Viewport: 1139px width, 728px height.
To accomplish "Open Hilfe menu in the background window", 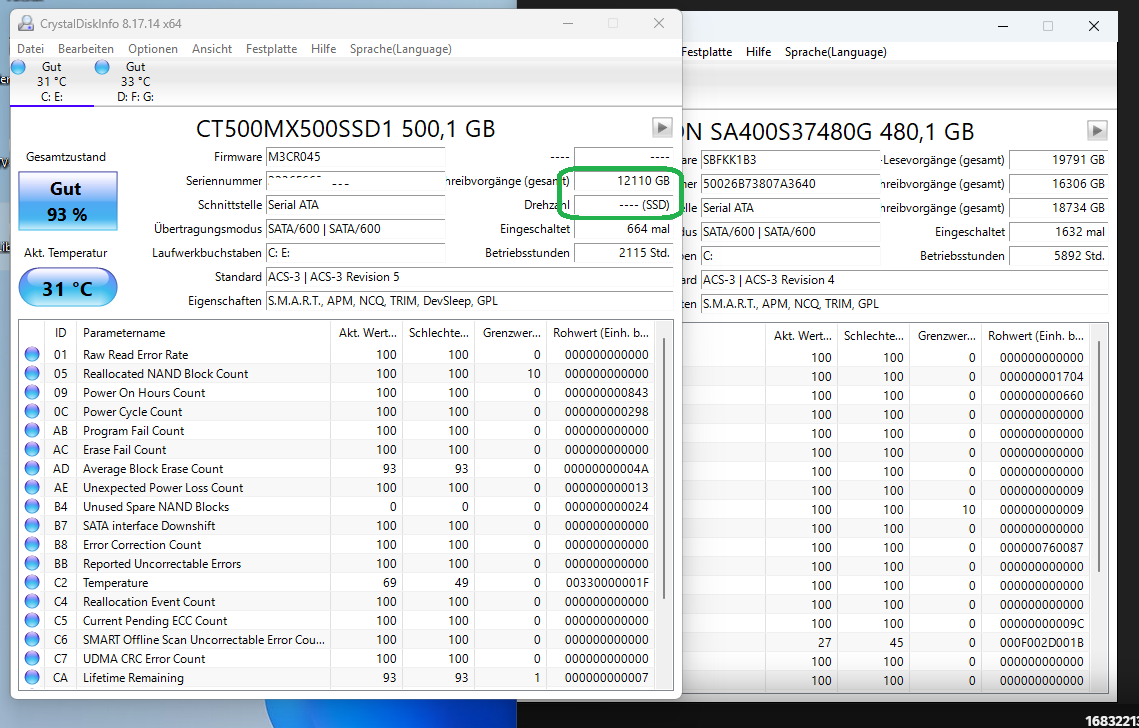I will click(758, 52).
